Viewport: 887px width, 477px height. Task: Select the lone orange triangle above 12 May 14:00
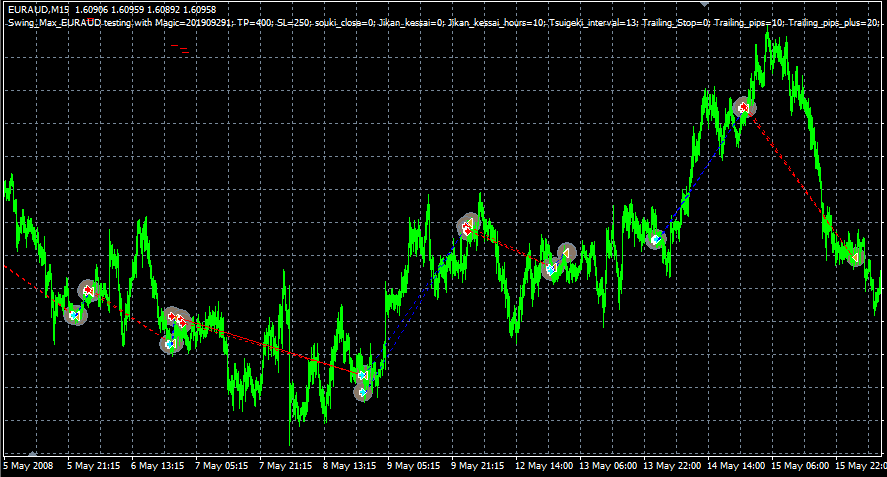[x=567, y=253]
